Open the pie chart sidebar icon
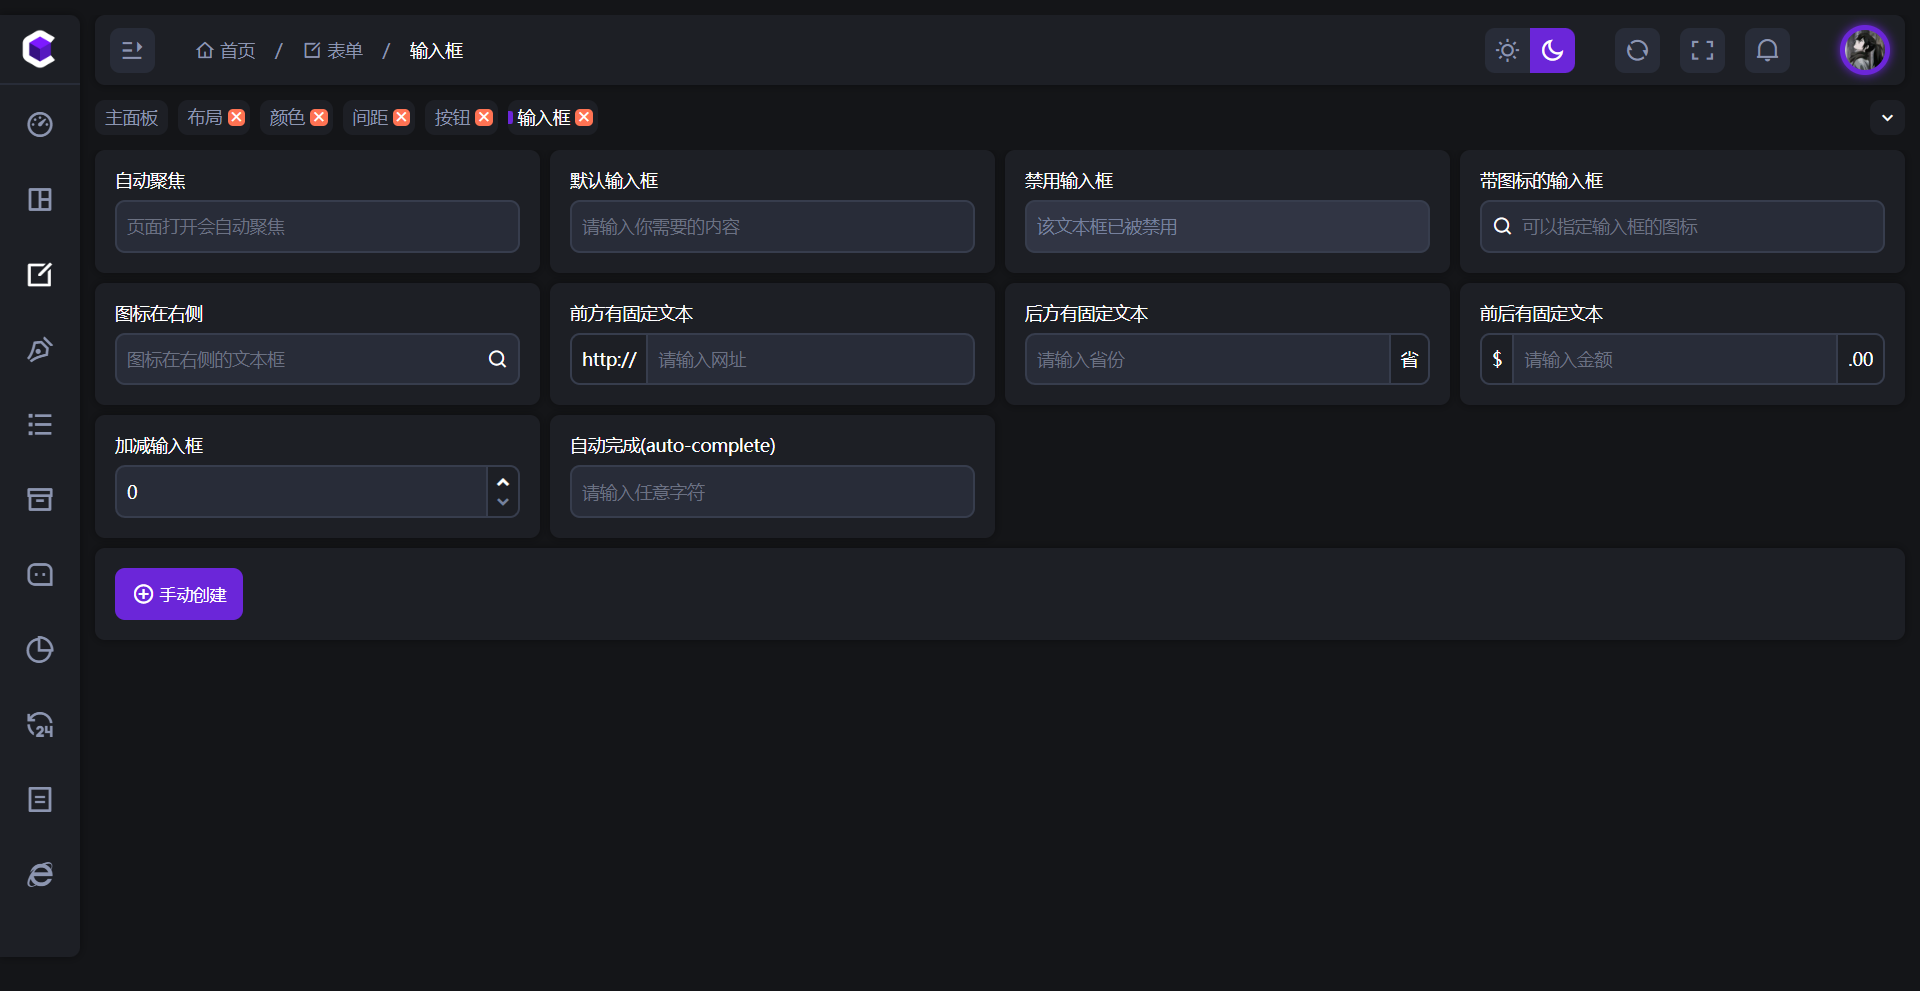 coord(40,650)
